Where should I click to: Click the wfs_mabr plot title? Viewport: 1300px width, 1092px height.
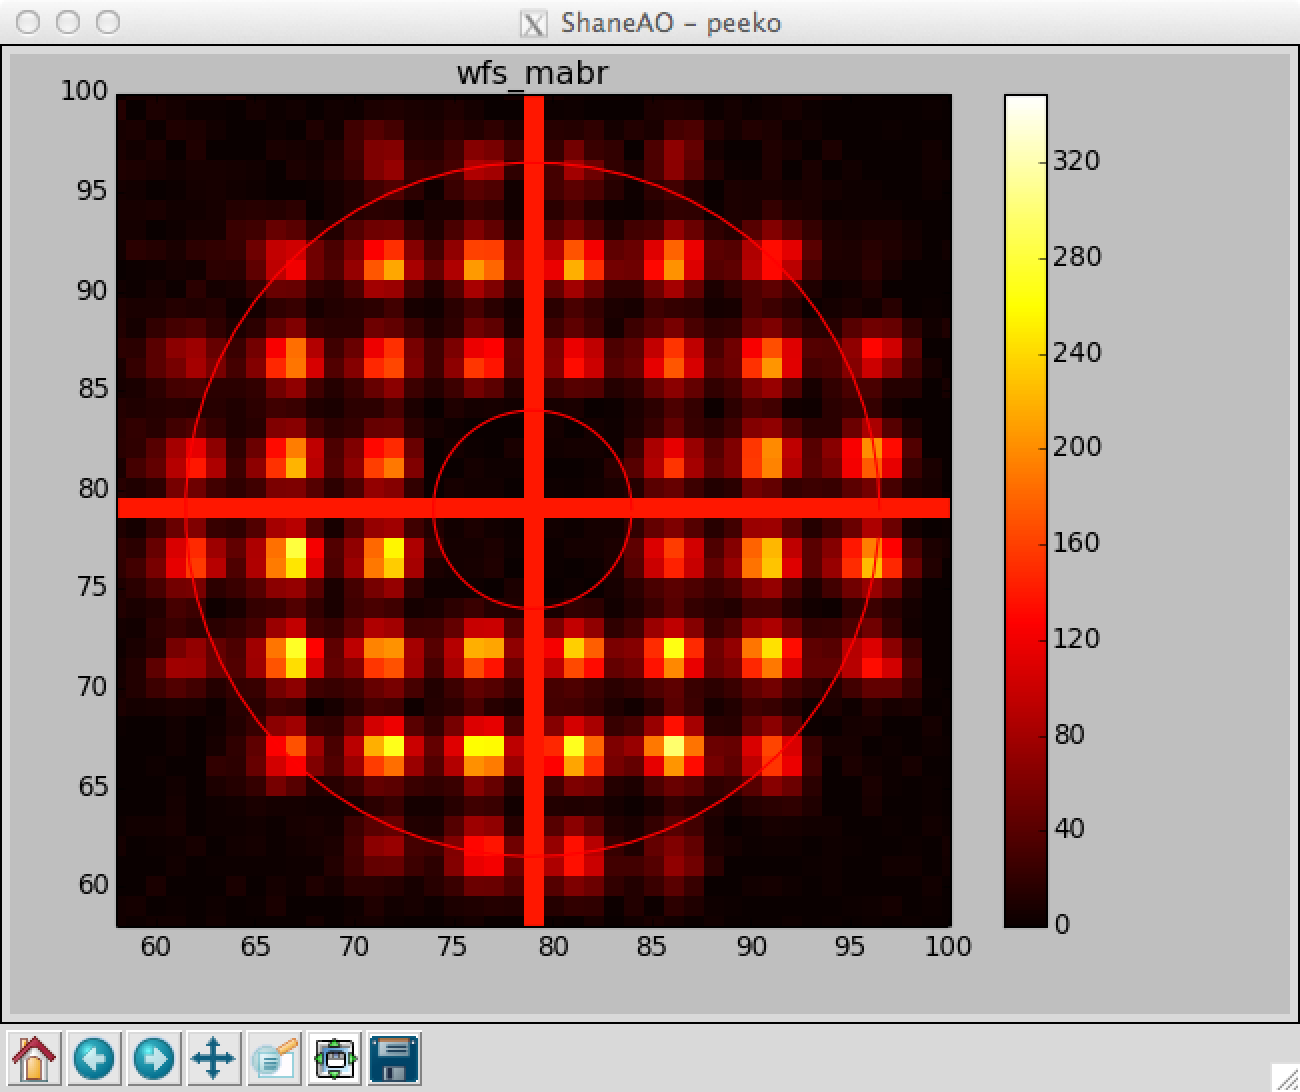[x=532, y=73]
